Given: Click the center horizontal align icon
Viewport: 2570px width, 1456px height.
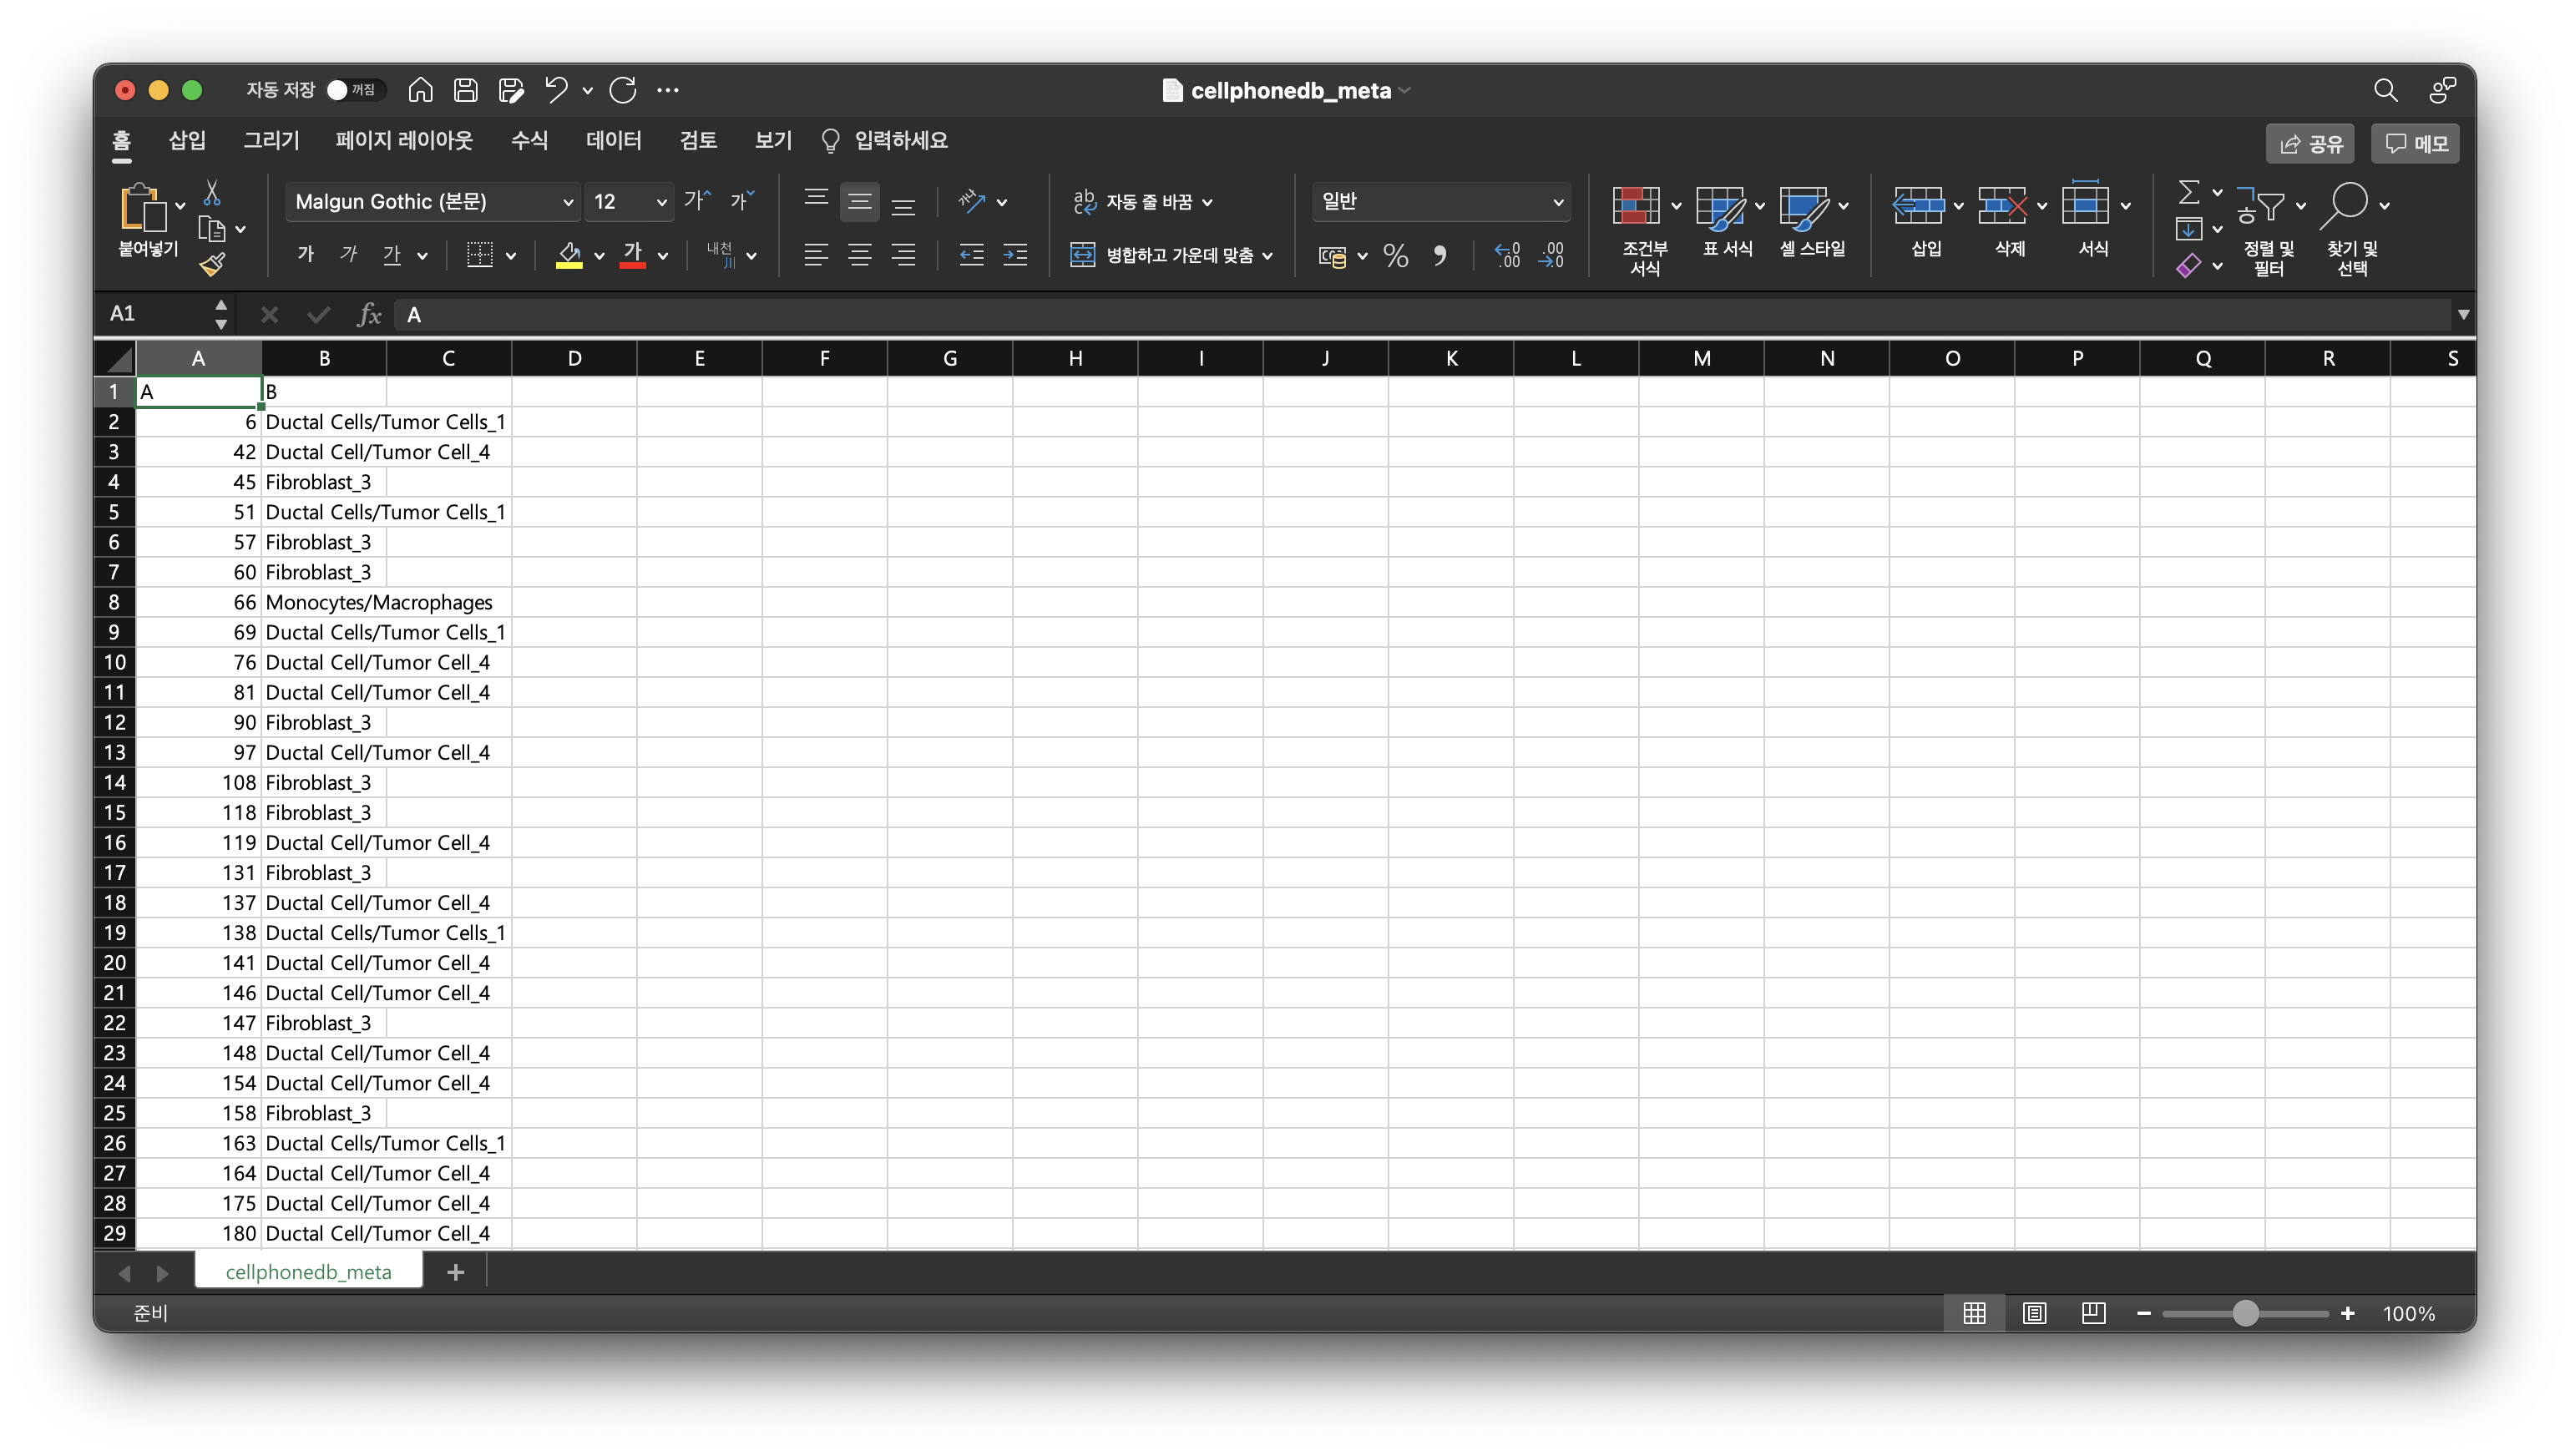Looking at the screenshot, I should pos(859,256).
